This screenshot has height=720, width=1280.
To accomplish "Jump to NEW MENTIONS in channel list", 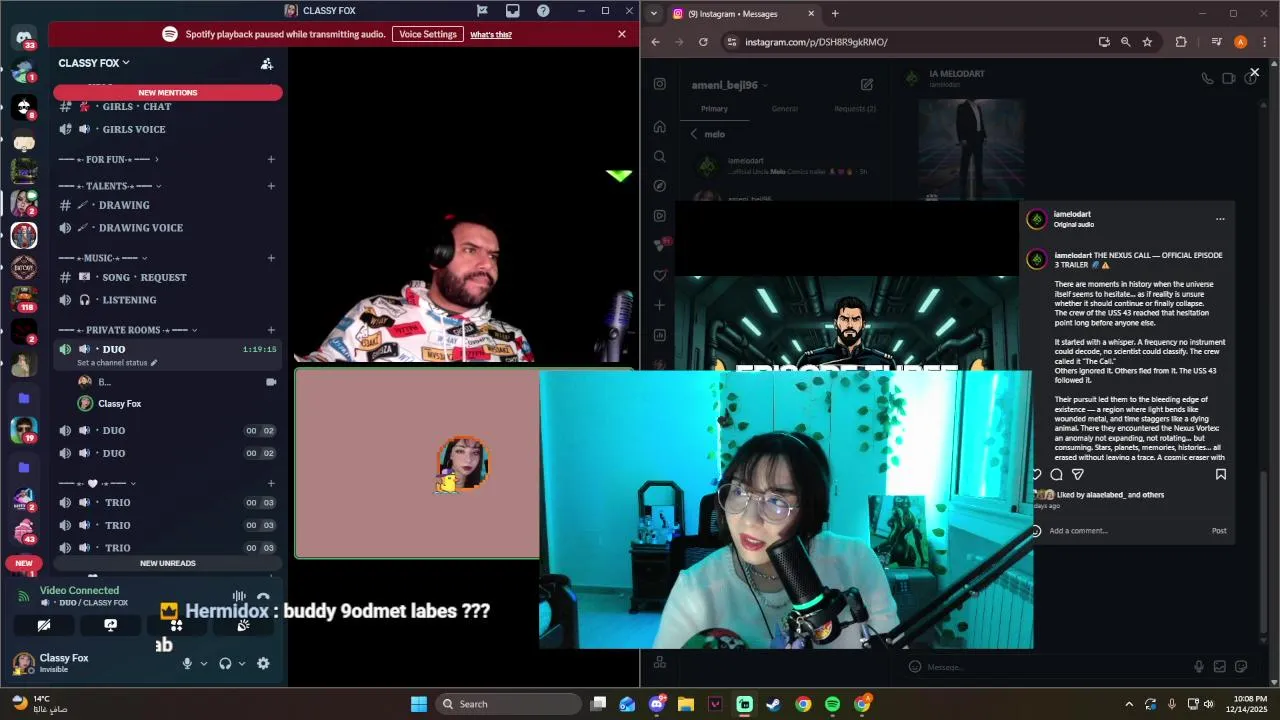I will coord(168,92).
